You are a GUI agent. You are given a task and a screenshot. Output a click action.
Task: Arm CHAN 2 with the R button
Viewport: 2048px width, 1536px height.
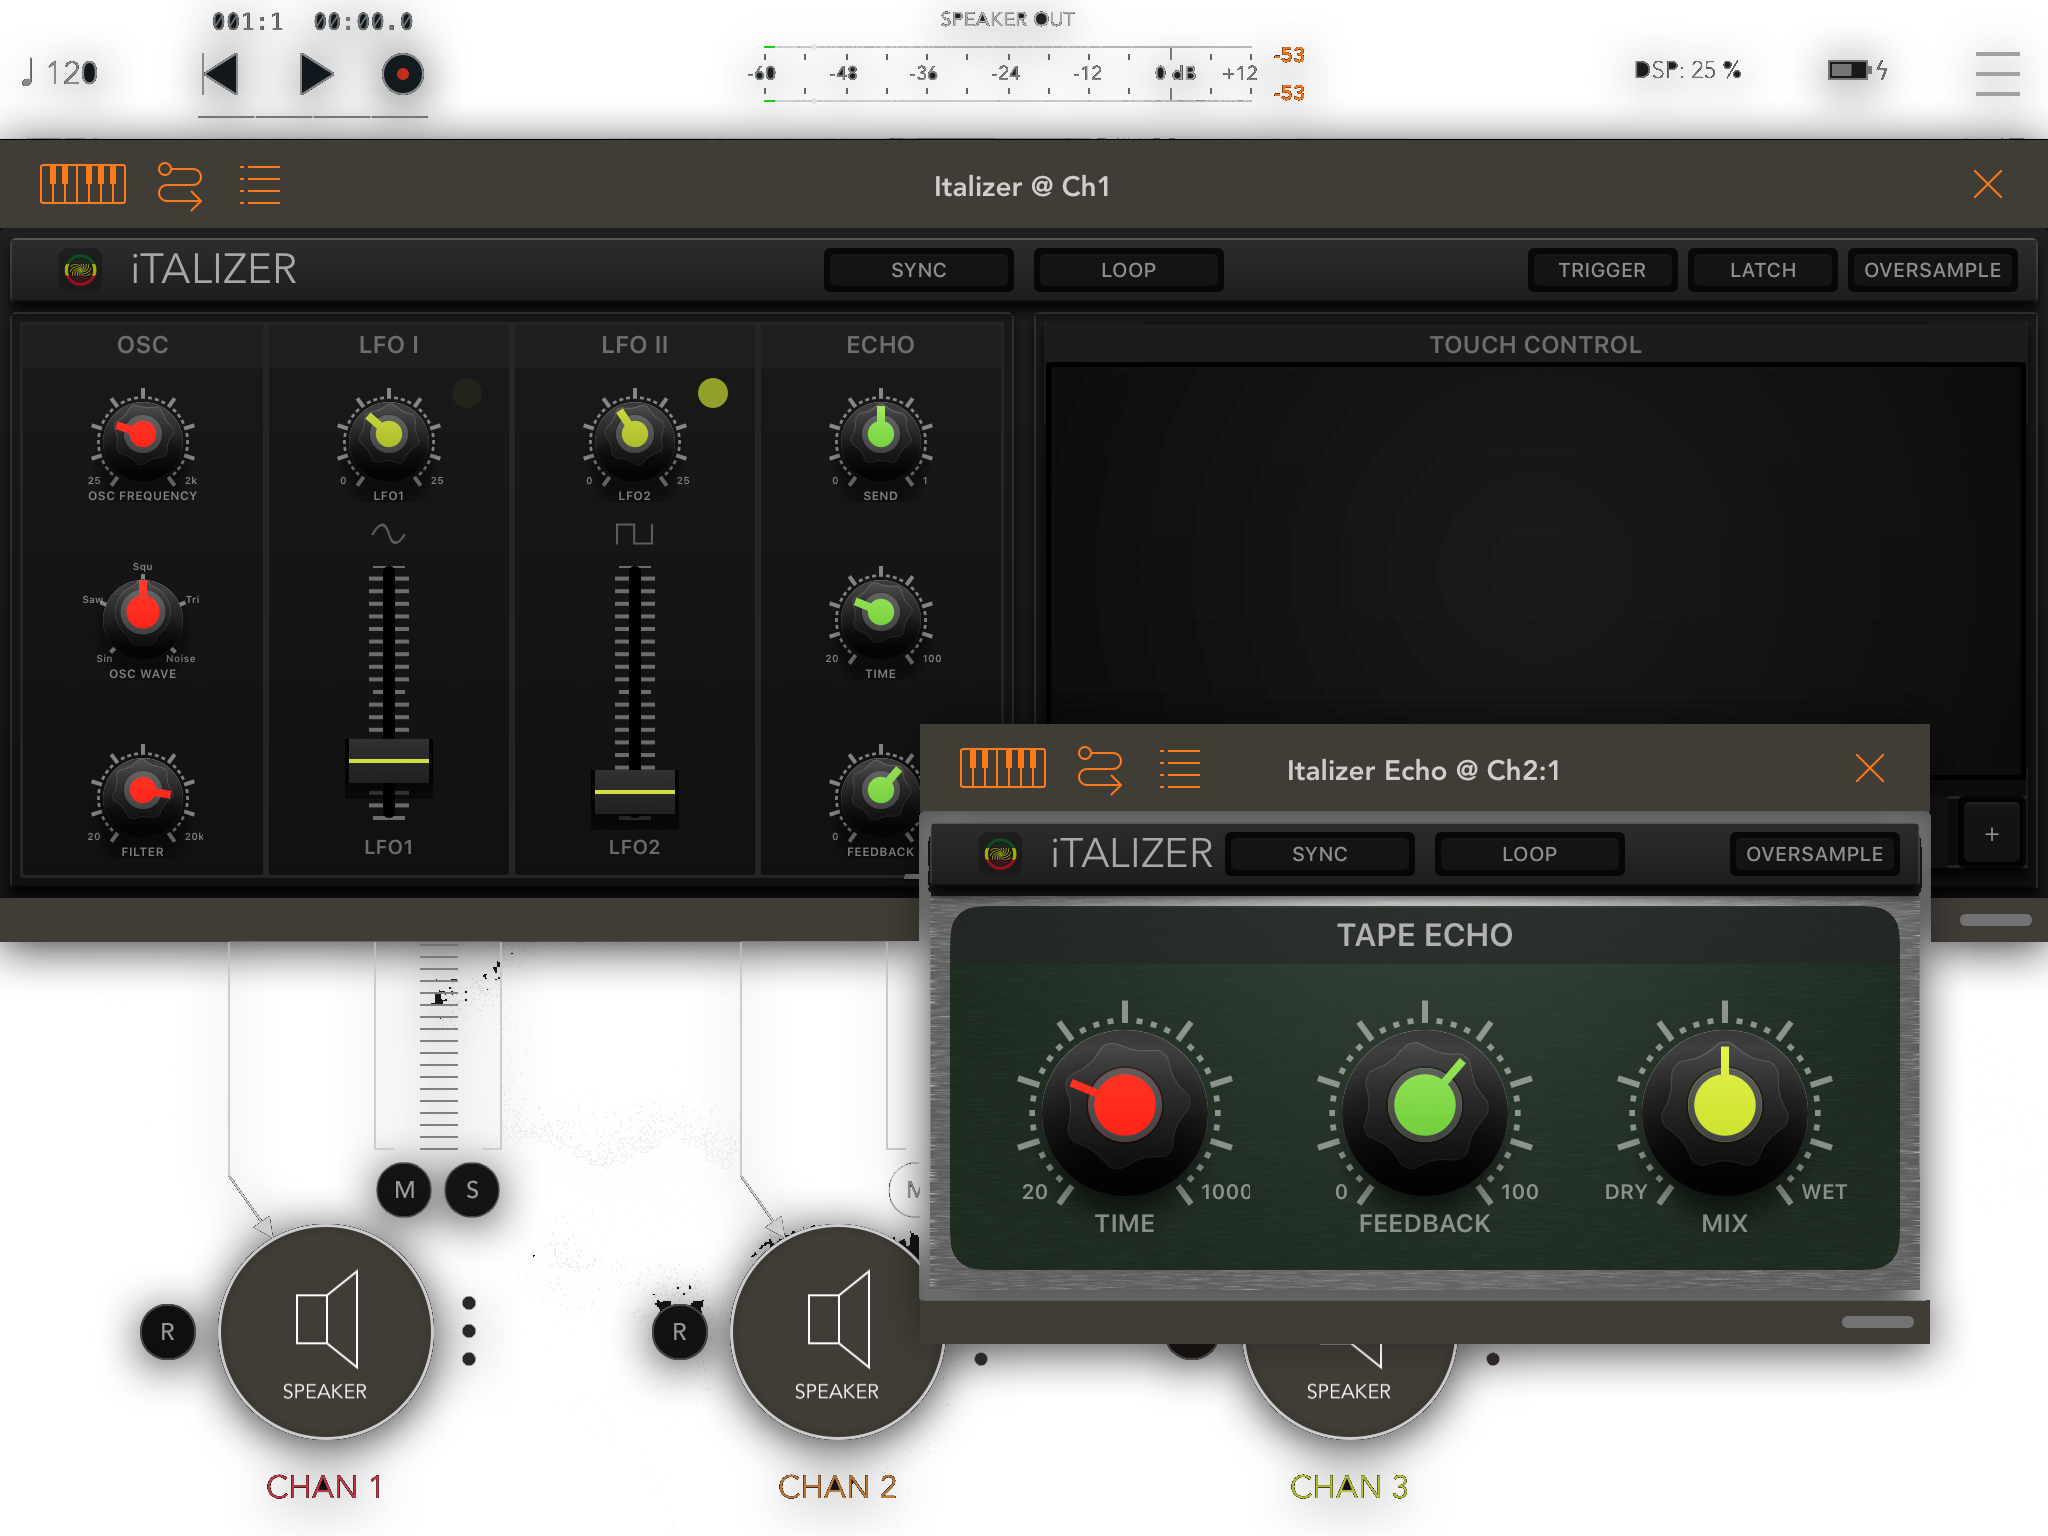point(680,1332)
